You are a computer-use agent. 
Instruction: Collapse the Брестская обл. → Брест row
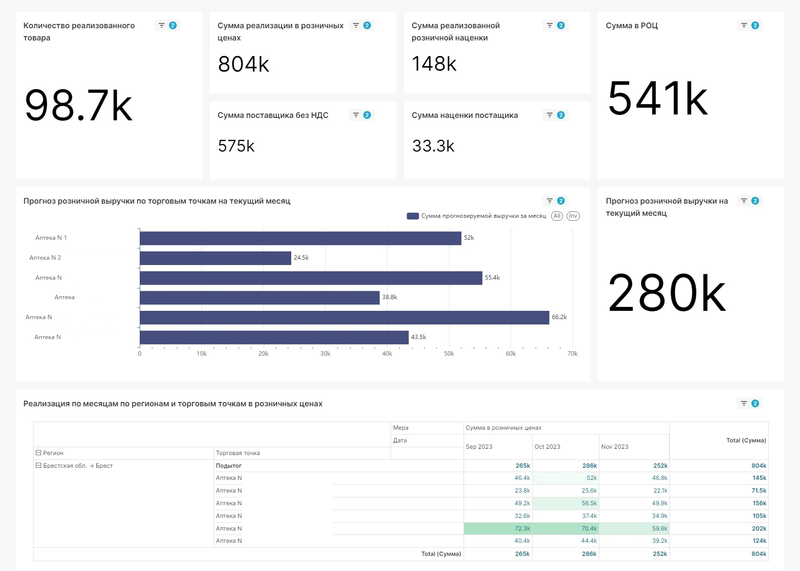click(x=38, y=466)
